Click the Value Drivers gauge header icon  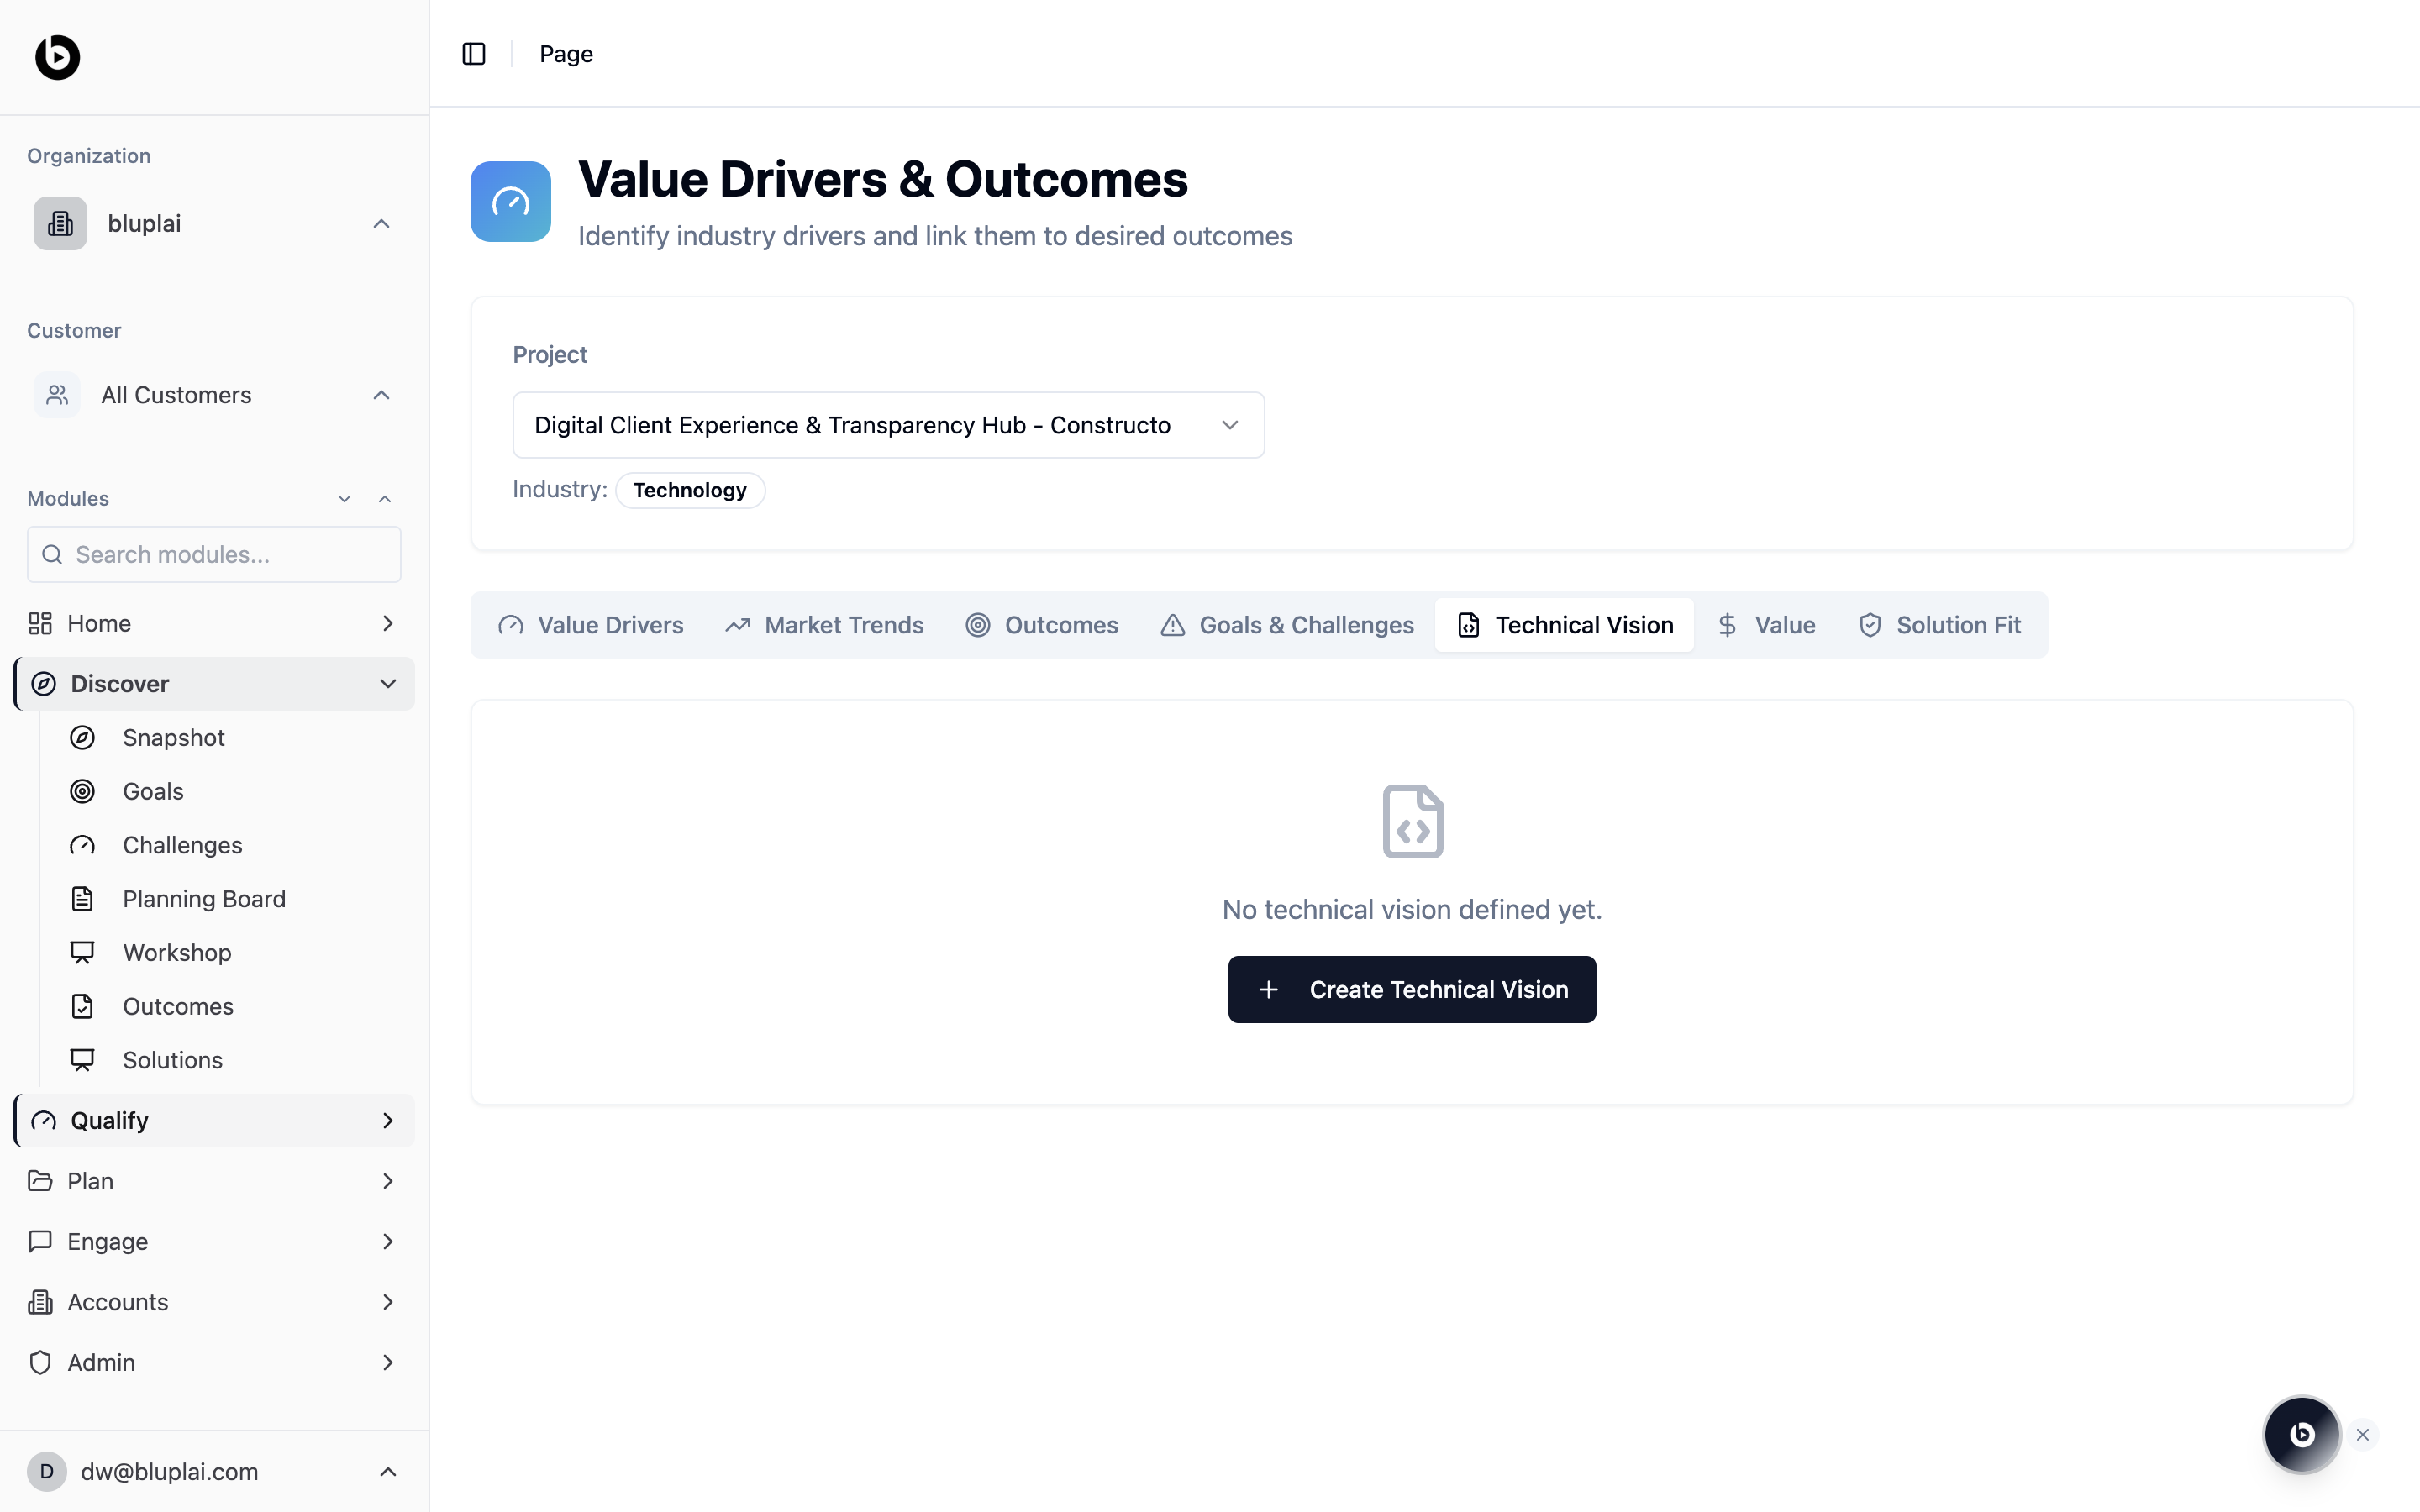pyautogui.click(x=510, y=201)
